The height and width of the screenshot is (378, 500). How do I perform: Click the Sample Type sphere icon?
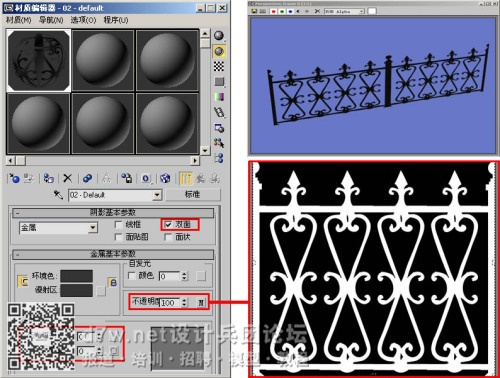pyautogui.click(x=219, y=36)
